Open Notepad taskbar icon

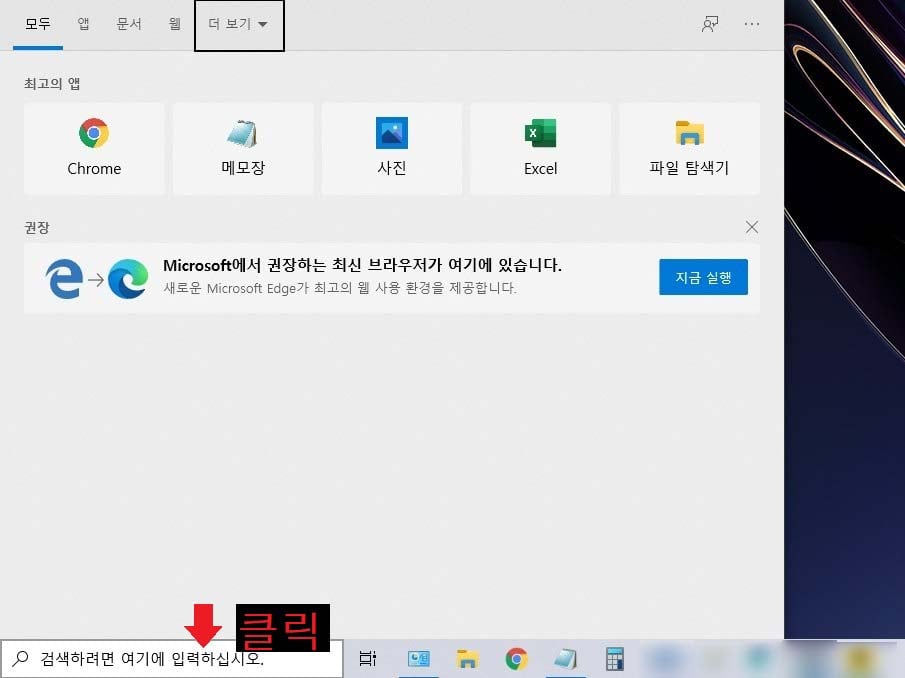(565, 658)
